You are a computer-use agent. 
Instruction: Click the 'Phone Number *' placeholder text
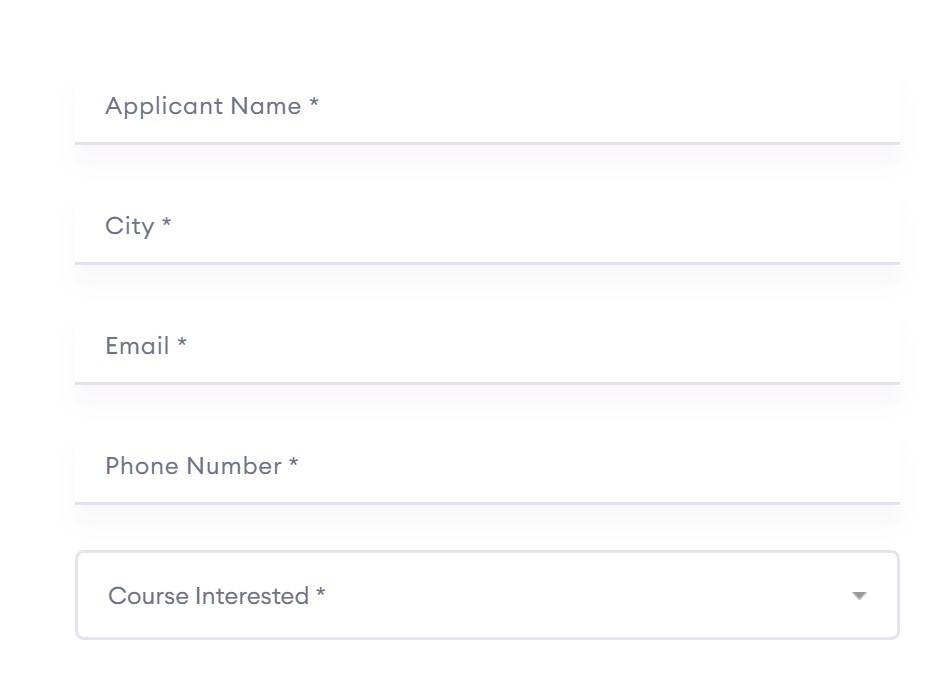(193, 466)
